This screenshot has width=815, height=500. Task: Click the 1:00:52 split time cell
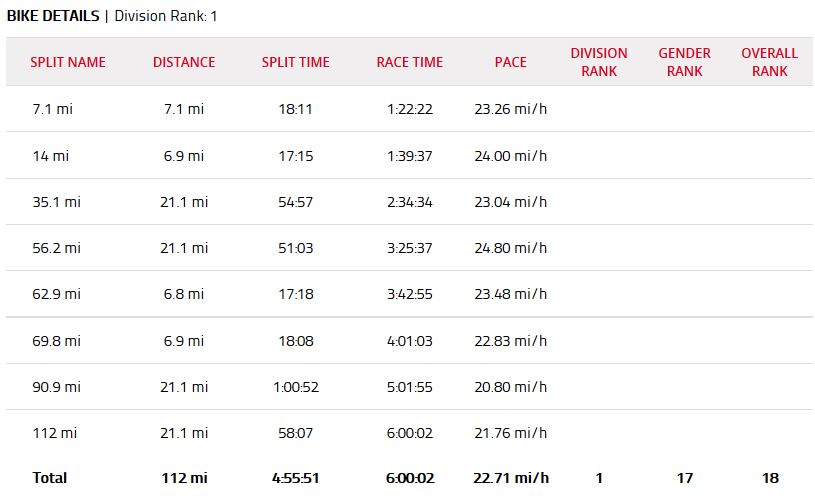point(295,387)
